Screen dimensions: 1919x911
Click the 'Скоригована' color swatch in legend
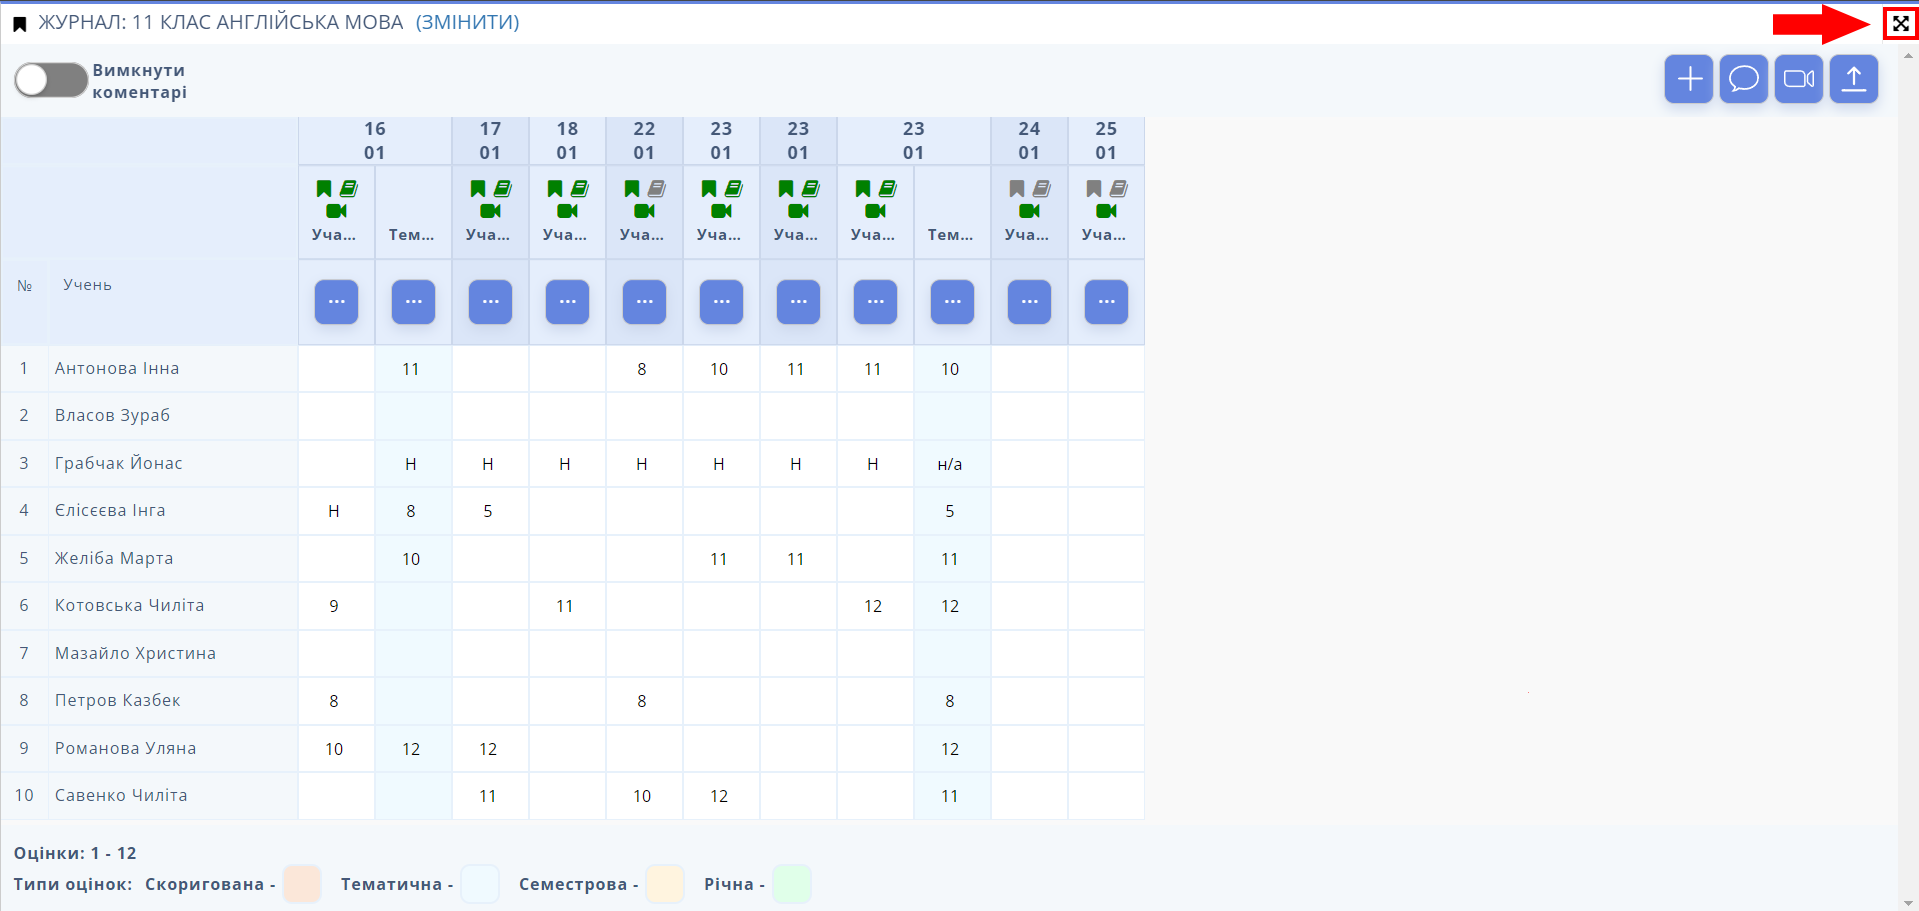click(302, 884)
